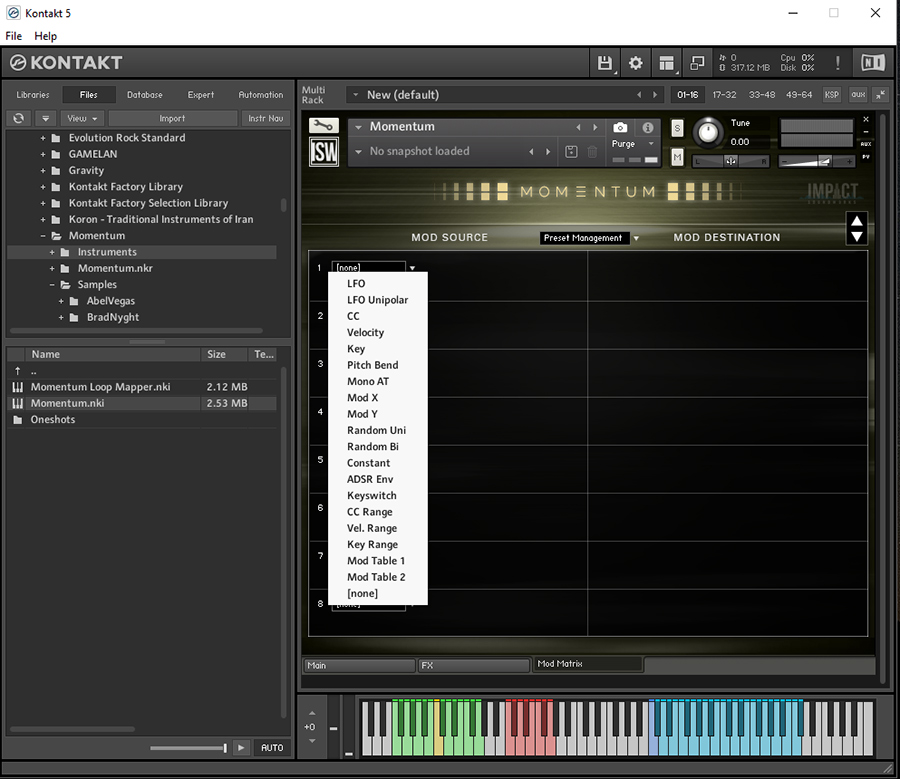
Task: Click the instrument volume slider
Action: click(816, 162)
